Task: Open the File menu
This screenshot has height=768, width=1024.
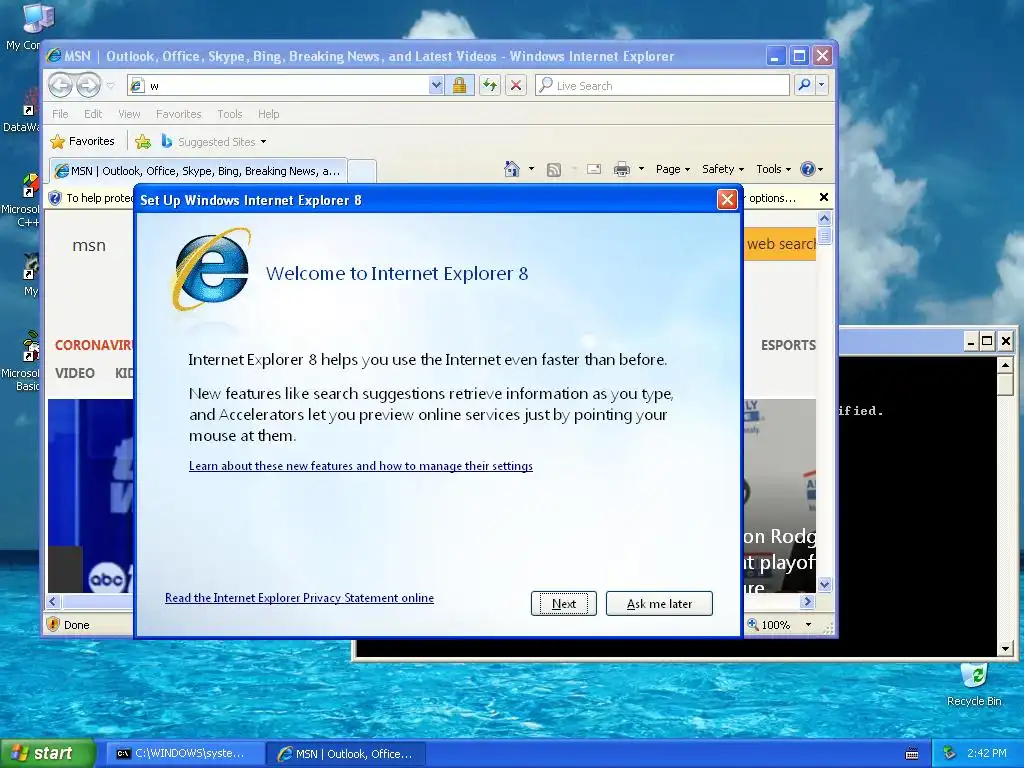Action: coord(60,114)
